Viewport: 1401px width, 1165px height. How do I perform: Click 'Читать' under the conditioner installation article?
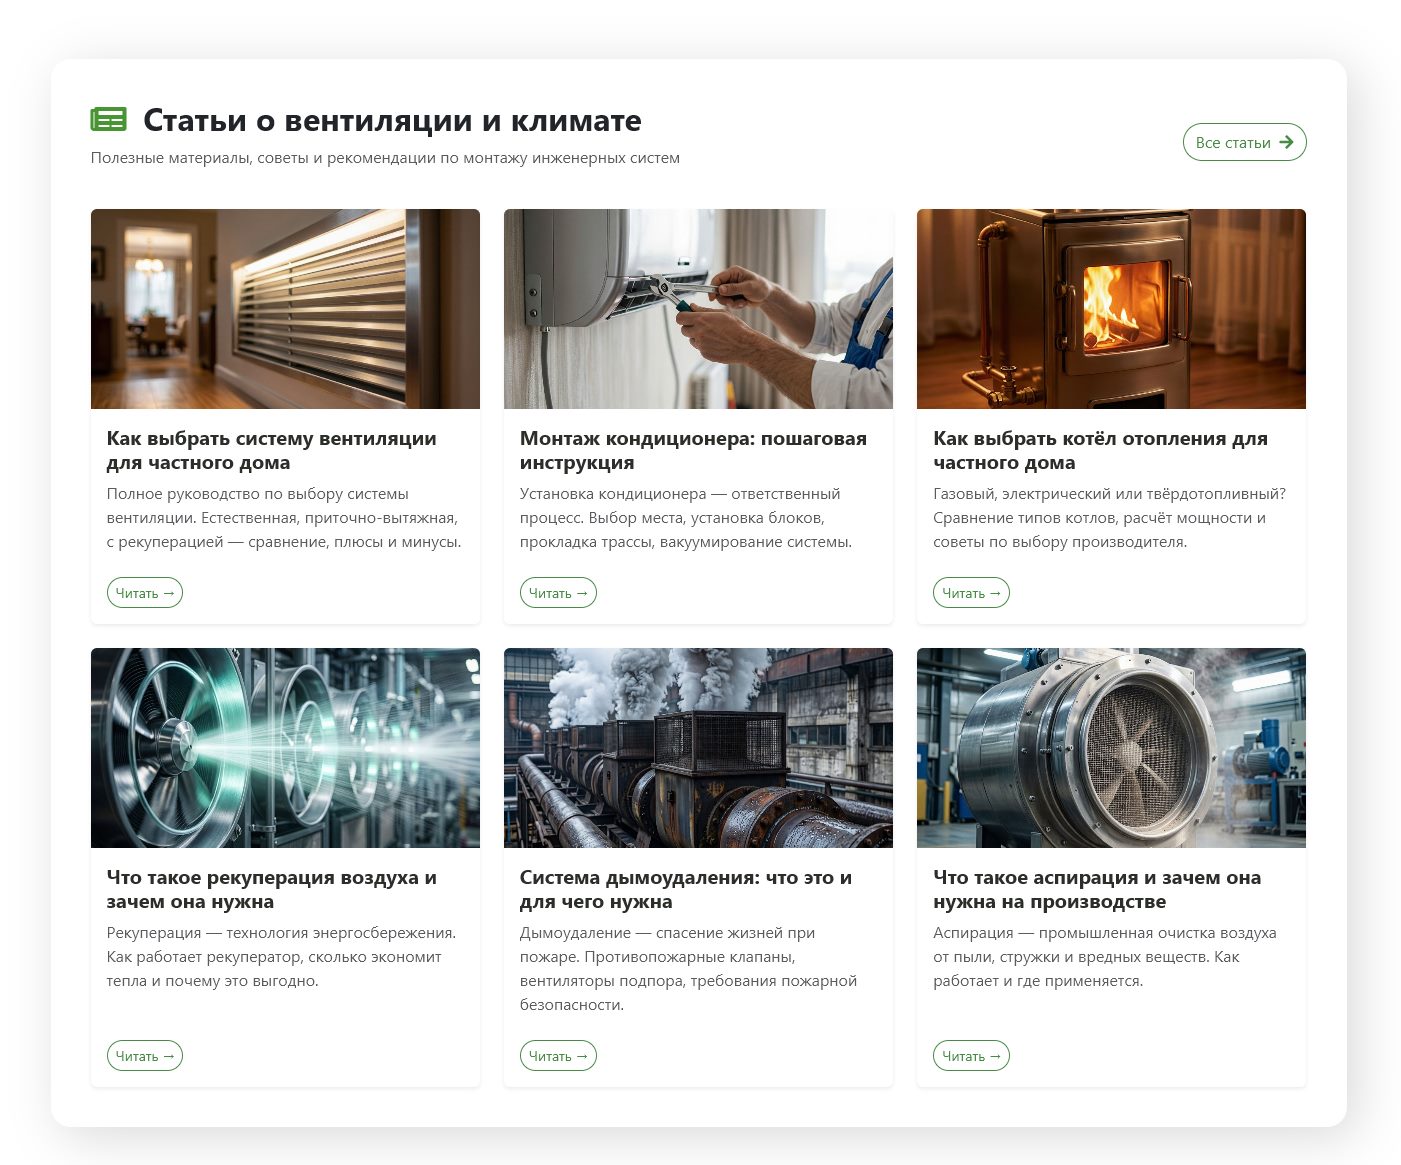pos(558,593)
